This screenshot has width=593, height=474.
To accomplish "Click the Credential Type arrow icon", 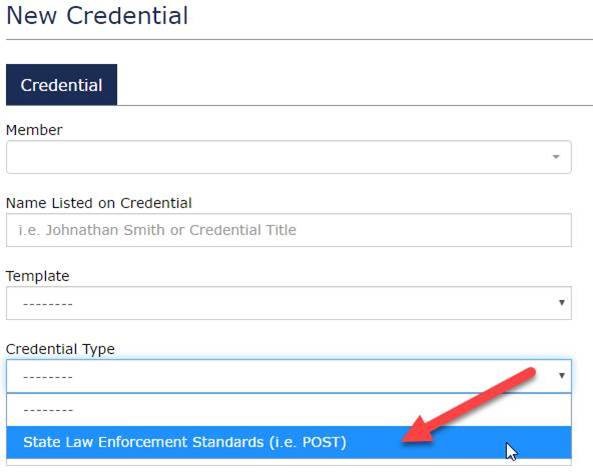I will pyautogui.click(x=562, y=375).
